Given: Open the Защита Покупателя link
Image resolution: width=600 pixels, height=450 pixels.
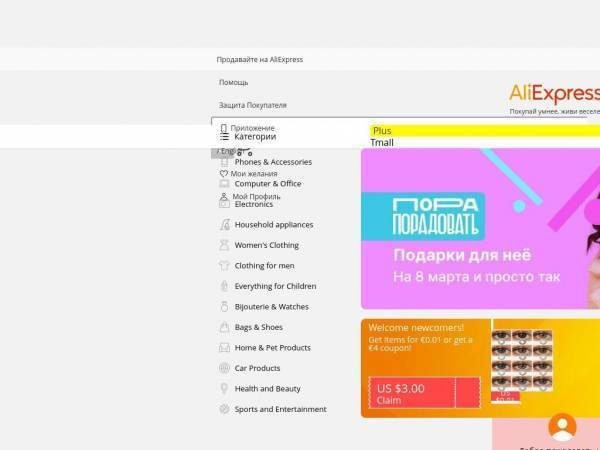Looking at the screenshot, I should (x=253, y=105).
